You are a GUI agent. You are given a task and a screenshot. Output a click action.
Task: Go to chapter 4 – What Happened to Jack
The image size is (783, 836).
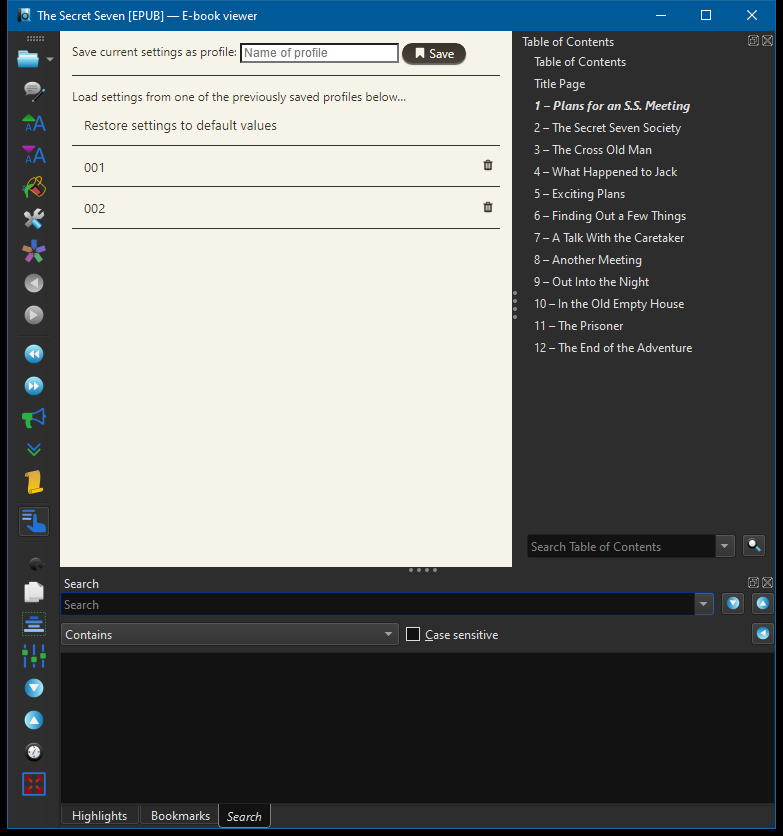click(x=606, y=172)
